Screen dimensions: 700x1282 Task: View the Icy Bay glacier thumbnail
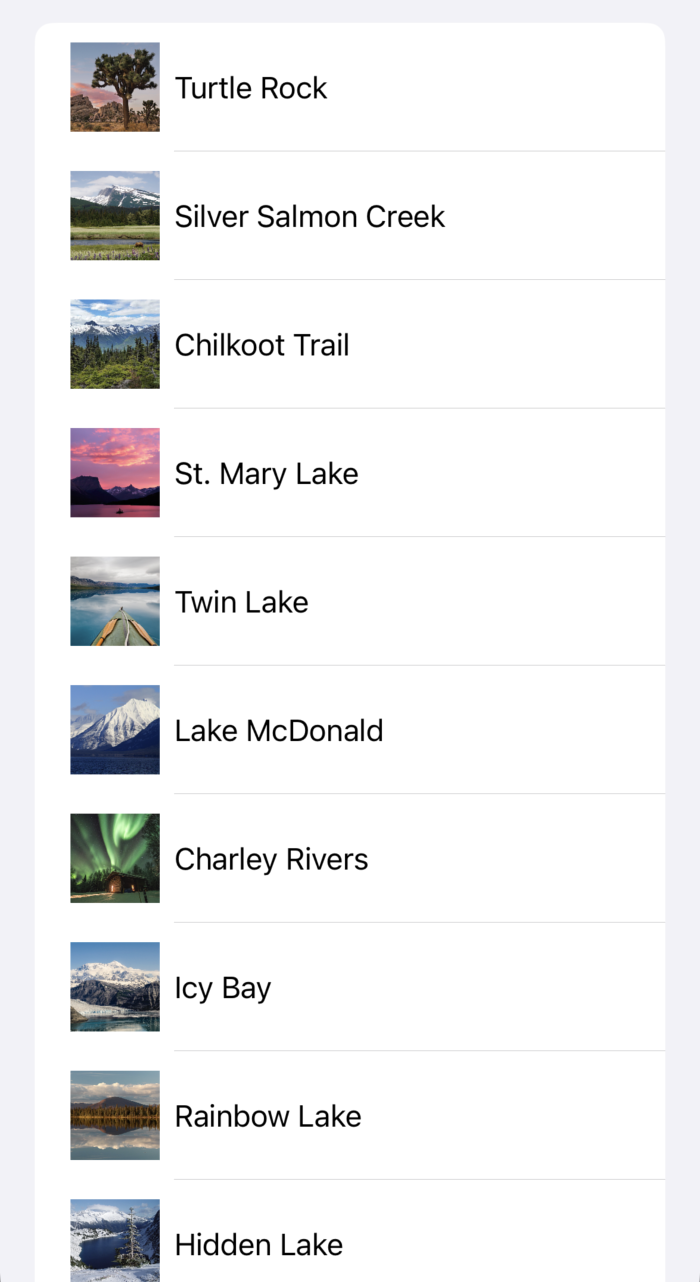[114, 987]
